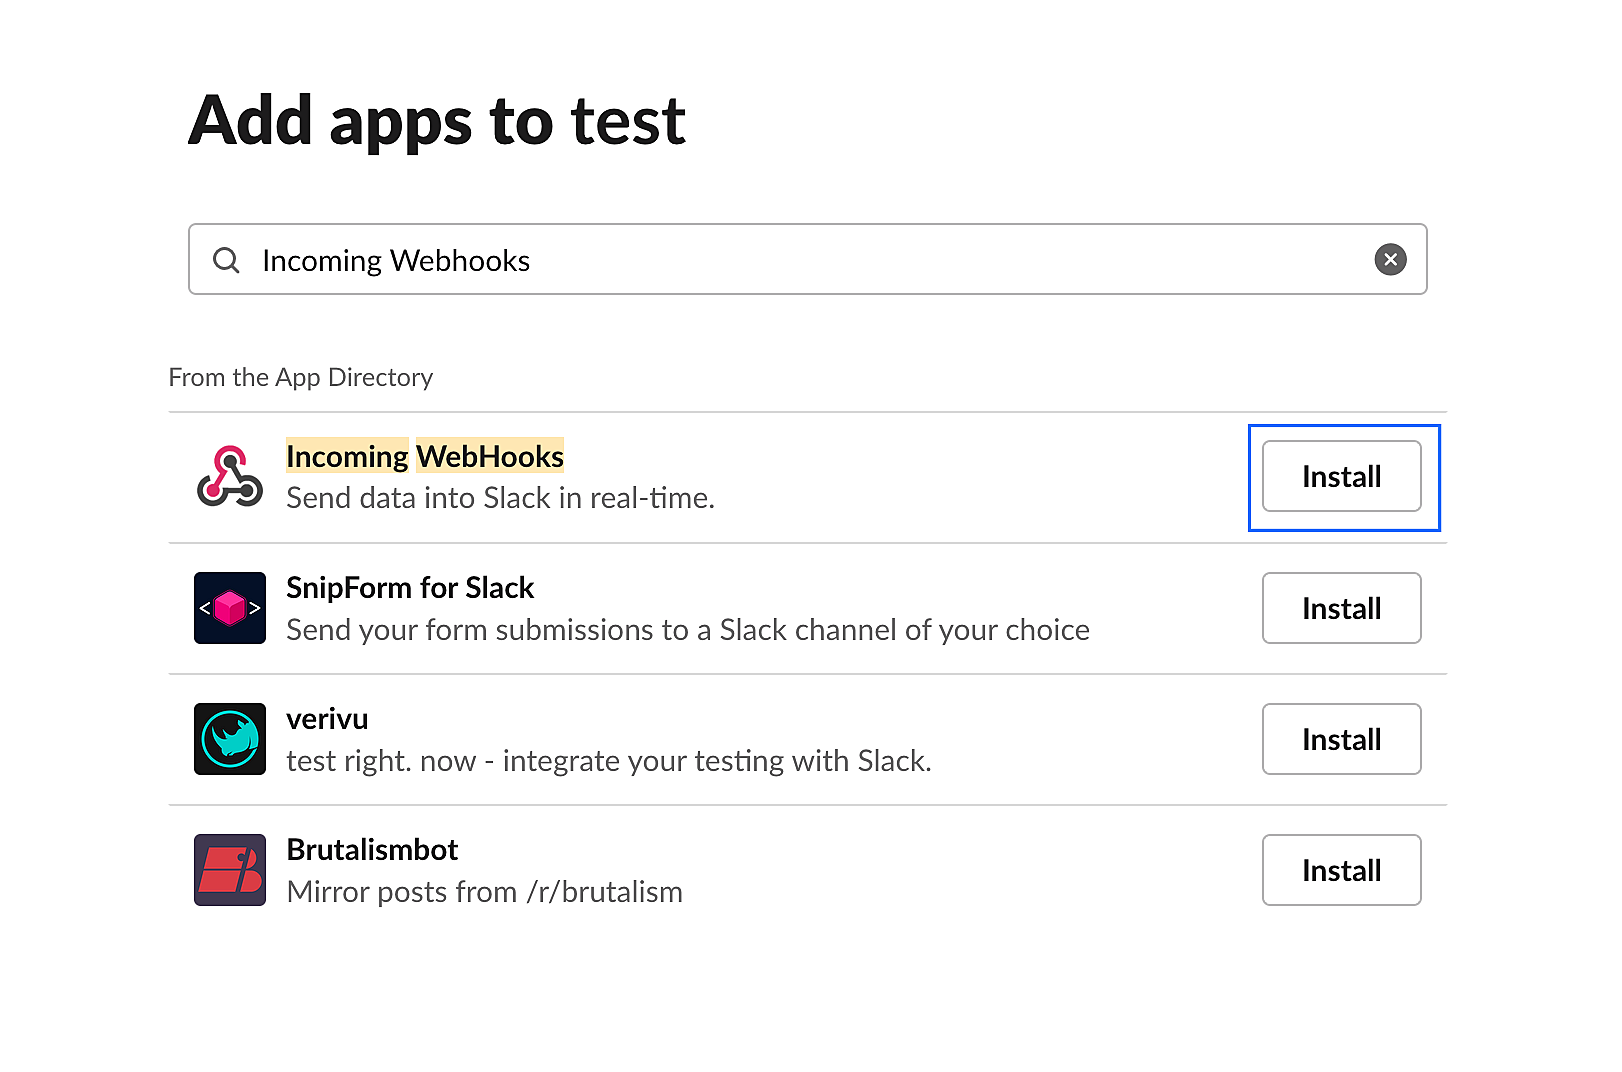Viewport: 1622px width, 1072px height.
Task: Click the From the App Directory header
Action: click(301, 377)
